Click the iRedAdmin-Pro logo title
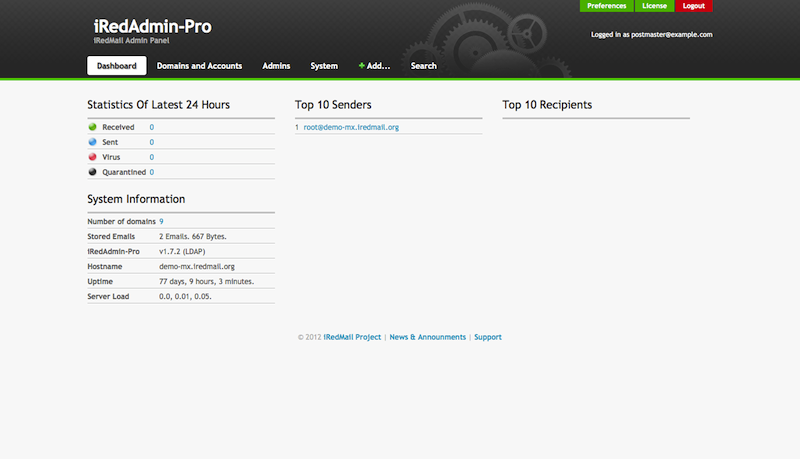The image size is (800, 459). [153, 26]
